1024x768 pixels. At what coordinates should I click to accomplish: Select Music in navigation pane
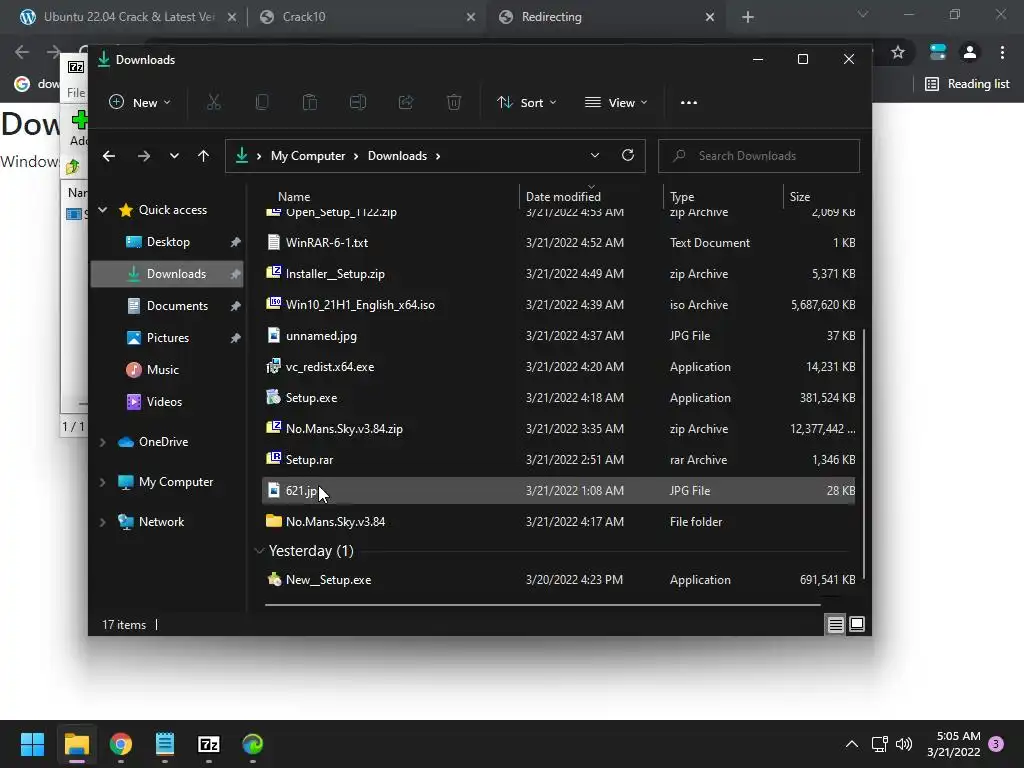[x=163, y=370]
